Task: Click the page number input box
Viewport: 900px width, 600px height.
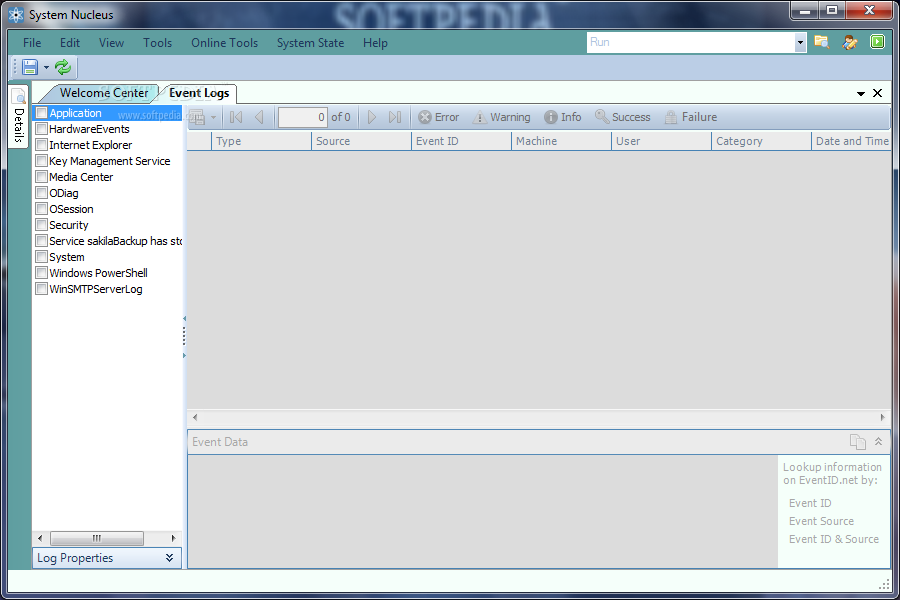Action: click(303, 117)
